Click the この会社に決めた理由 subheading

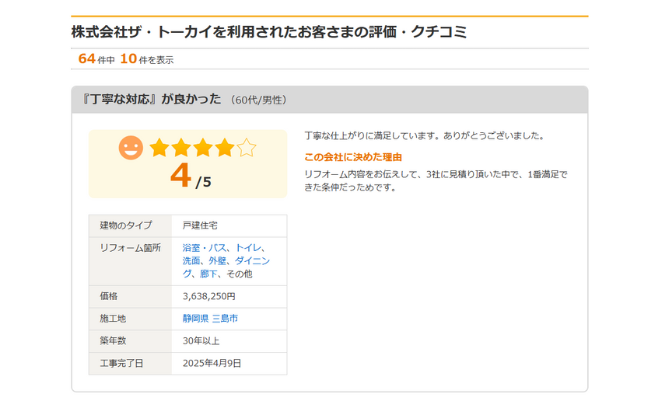[x=353, y=158]
